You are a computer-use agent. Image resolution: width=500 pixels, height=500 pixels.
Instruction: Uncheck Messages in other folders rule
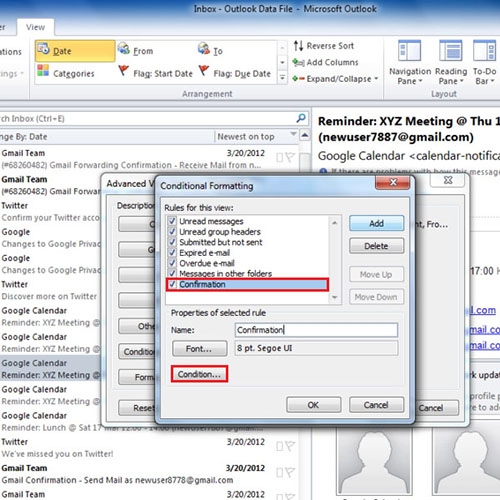172,274
